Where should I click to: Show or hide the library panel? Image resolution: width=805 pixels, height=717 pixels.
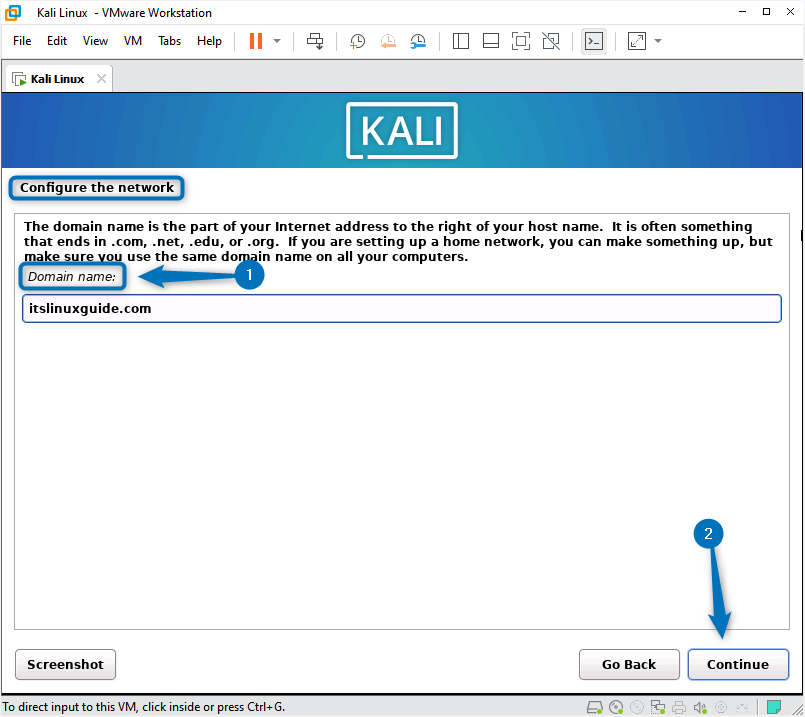tap(460, 40)
